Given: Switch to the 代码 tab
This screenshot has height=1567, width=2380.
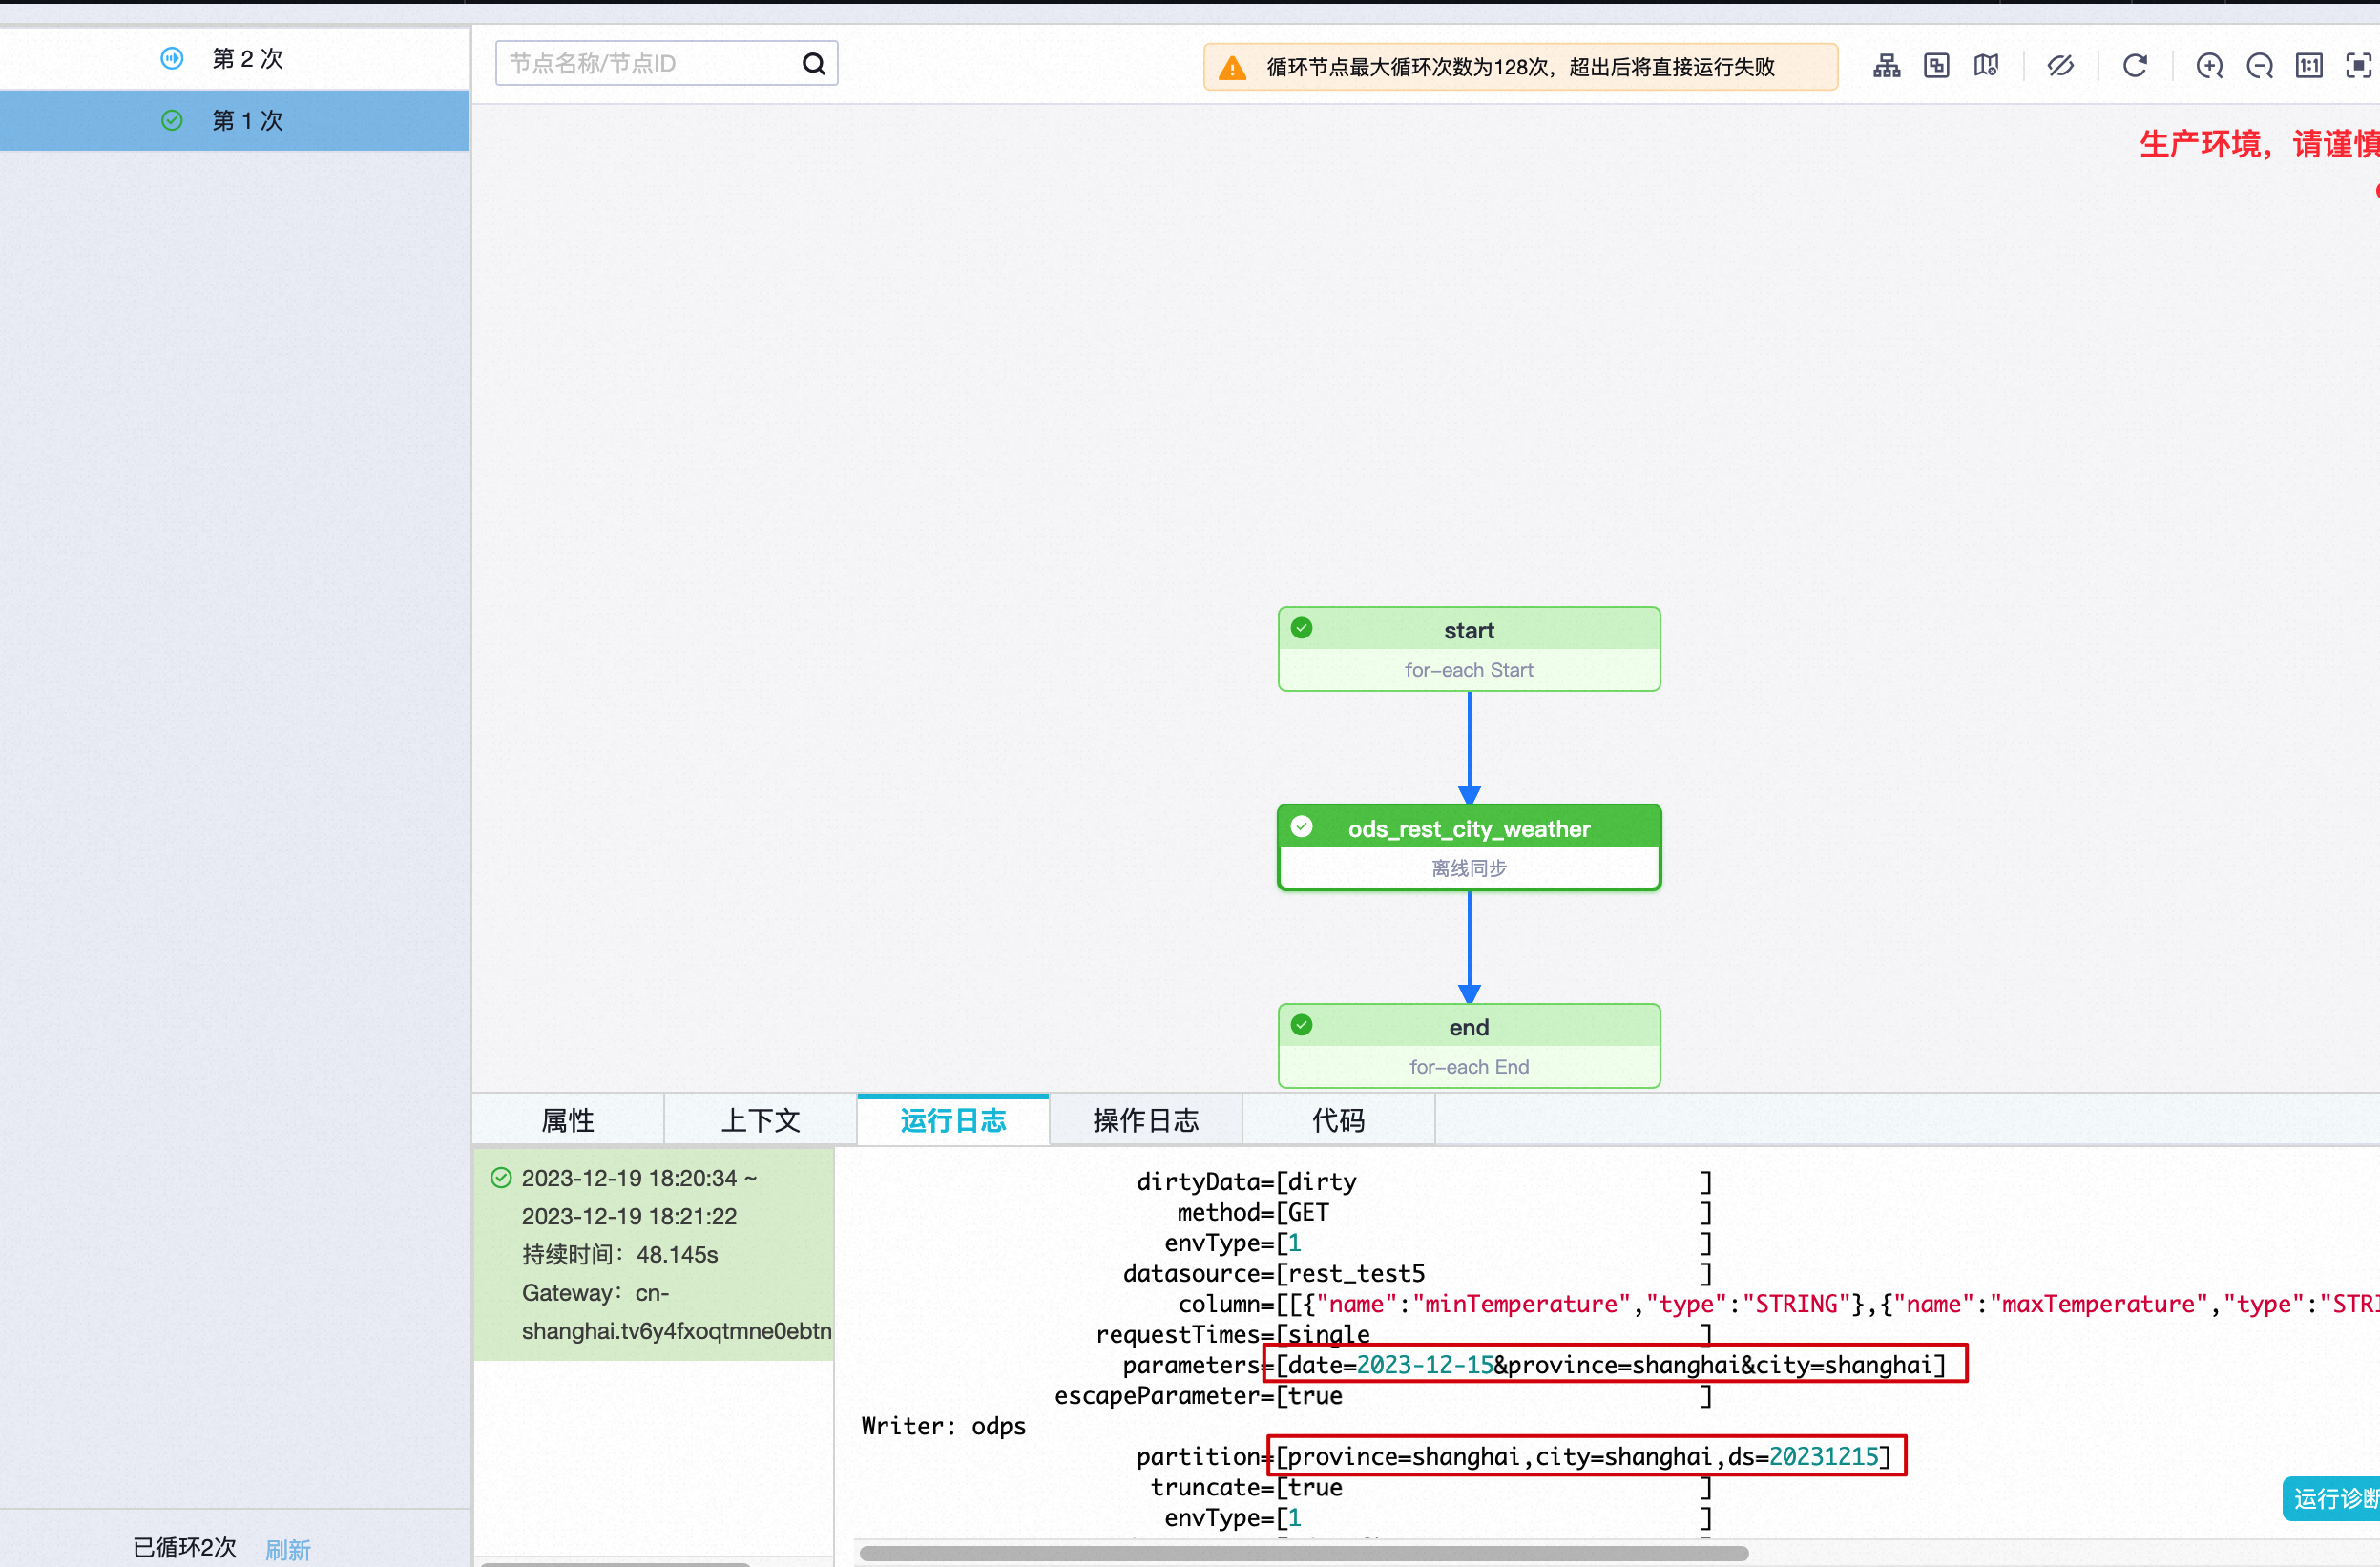Looking at the screenshot, I should 1337,1120.
